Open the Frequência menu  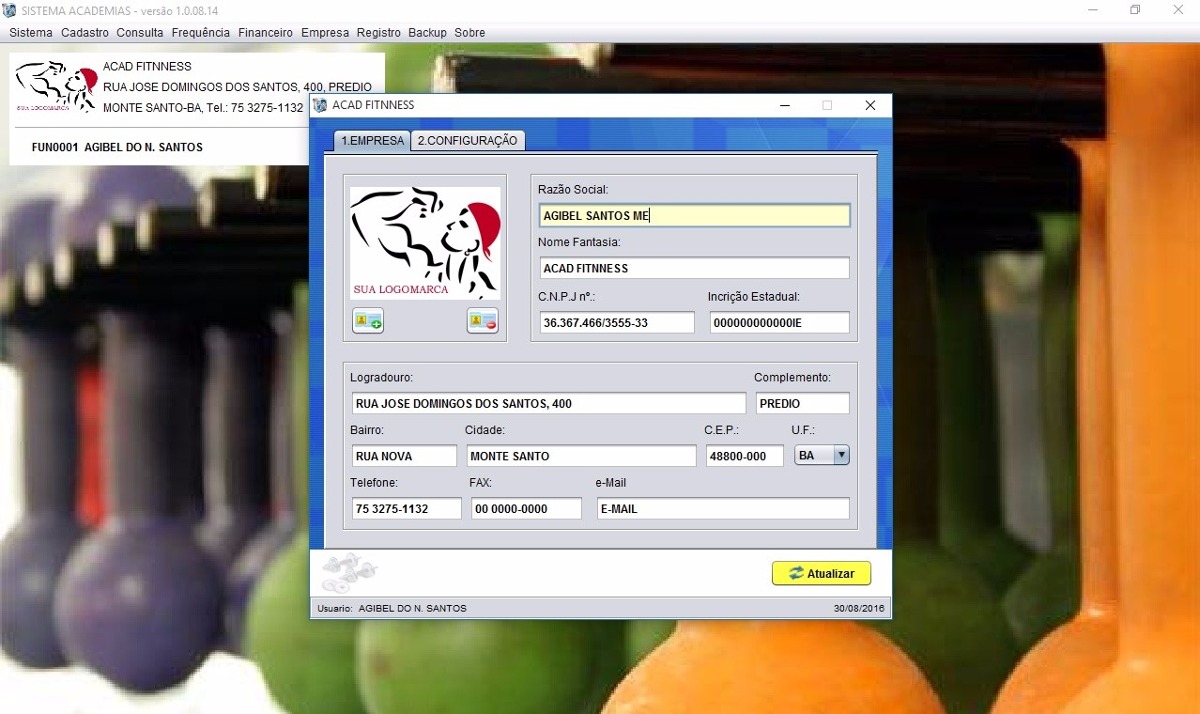(201, 32)
